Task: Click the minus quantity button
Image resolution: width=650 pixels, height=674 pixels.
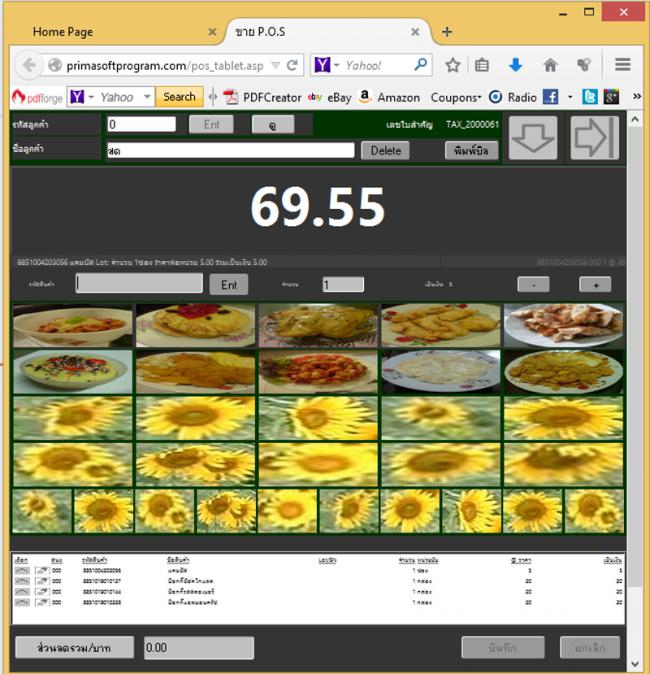Action: click(x=533, y=285)
